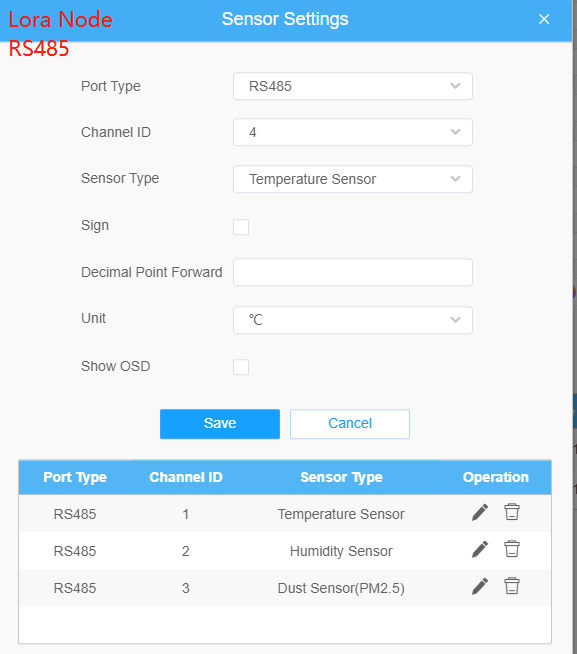Edit the Humidity Sensor row
The width and height of the screenshot is (577, 654).
coord(480,550)
